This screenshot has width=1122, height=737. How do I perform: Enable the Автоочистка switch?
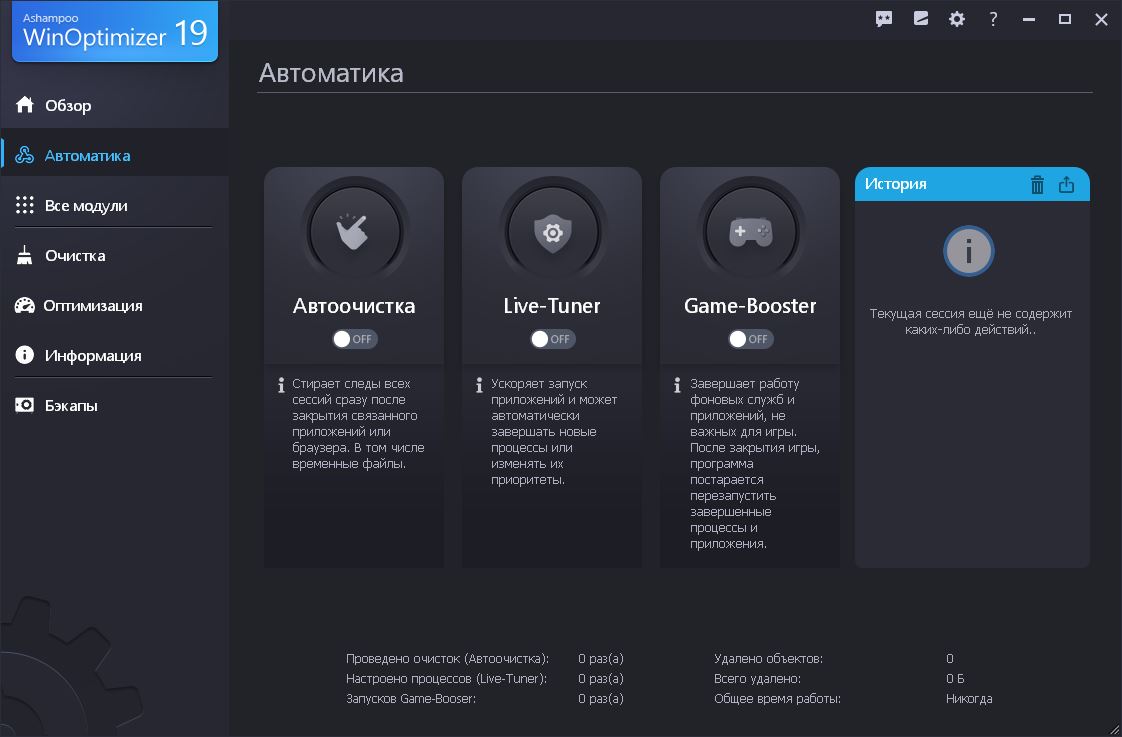[354, 339]
